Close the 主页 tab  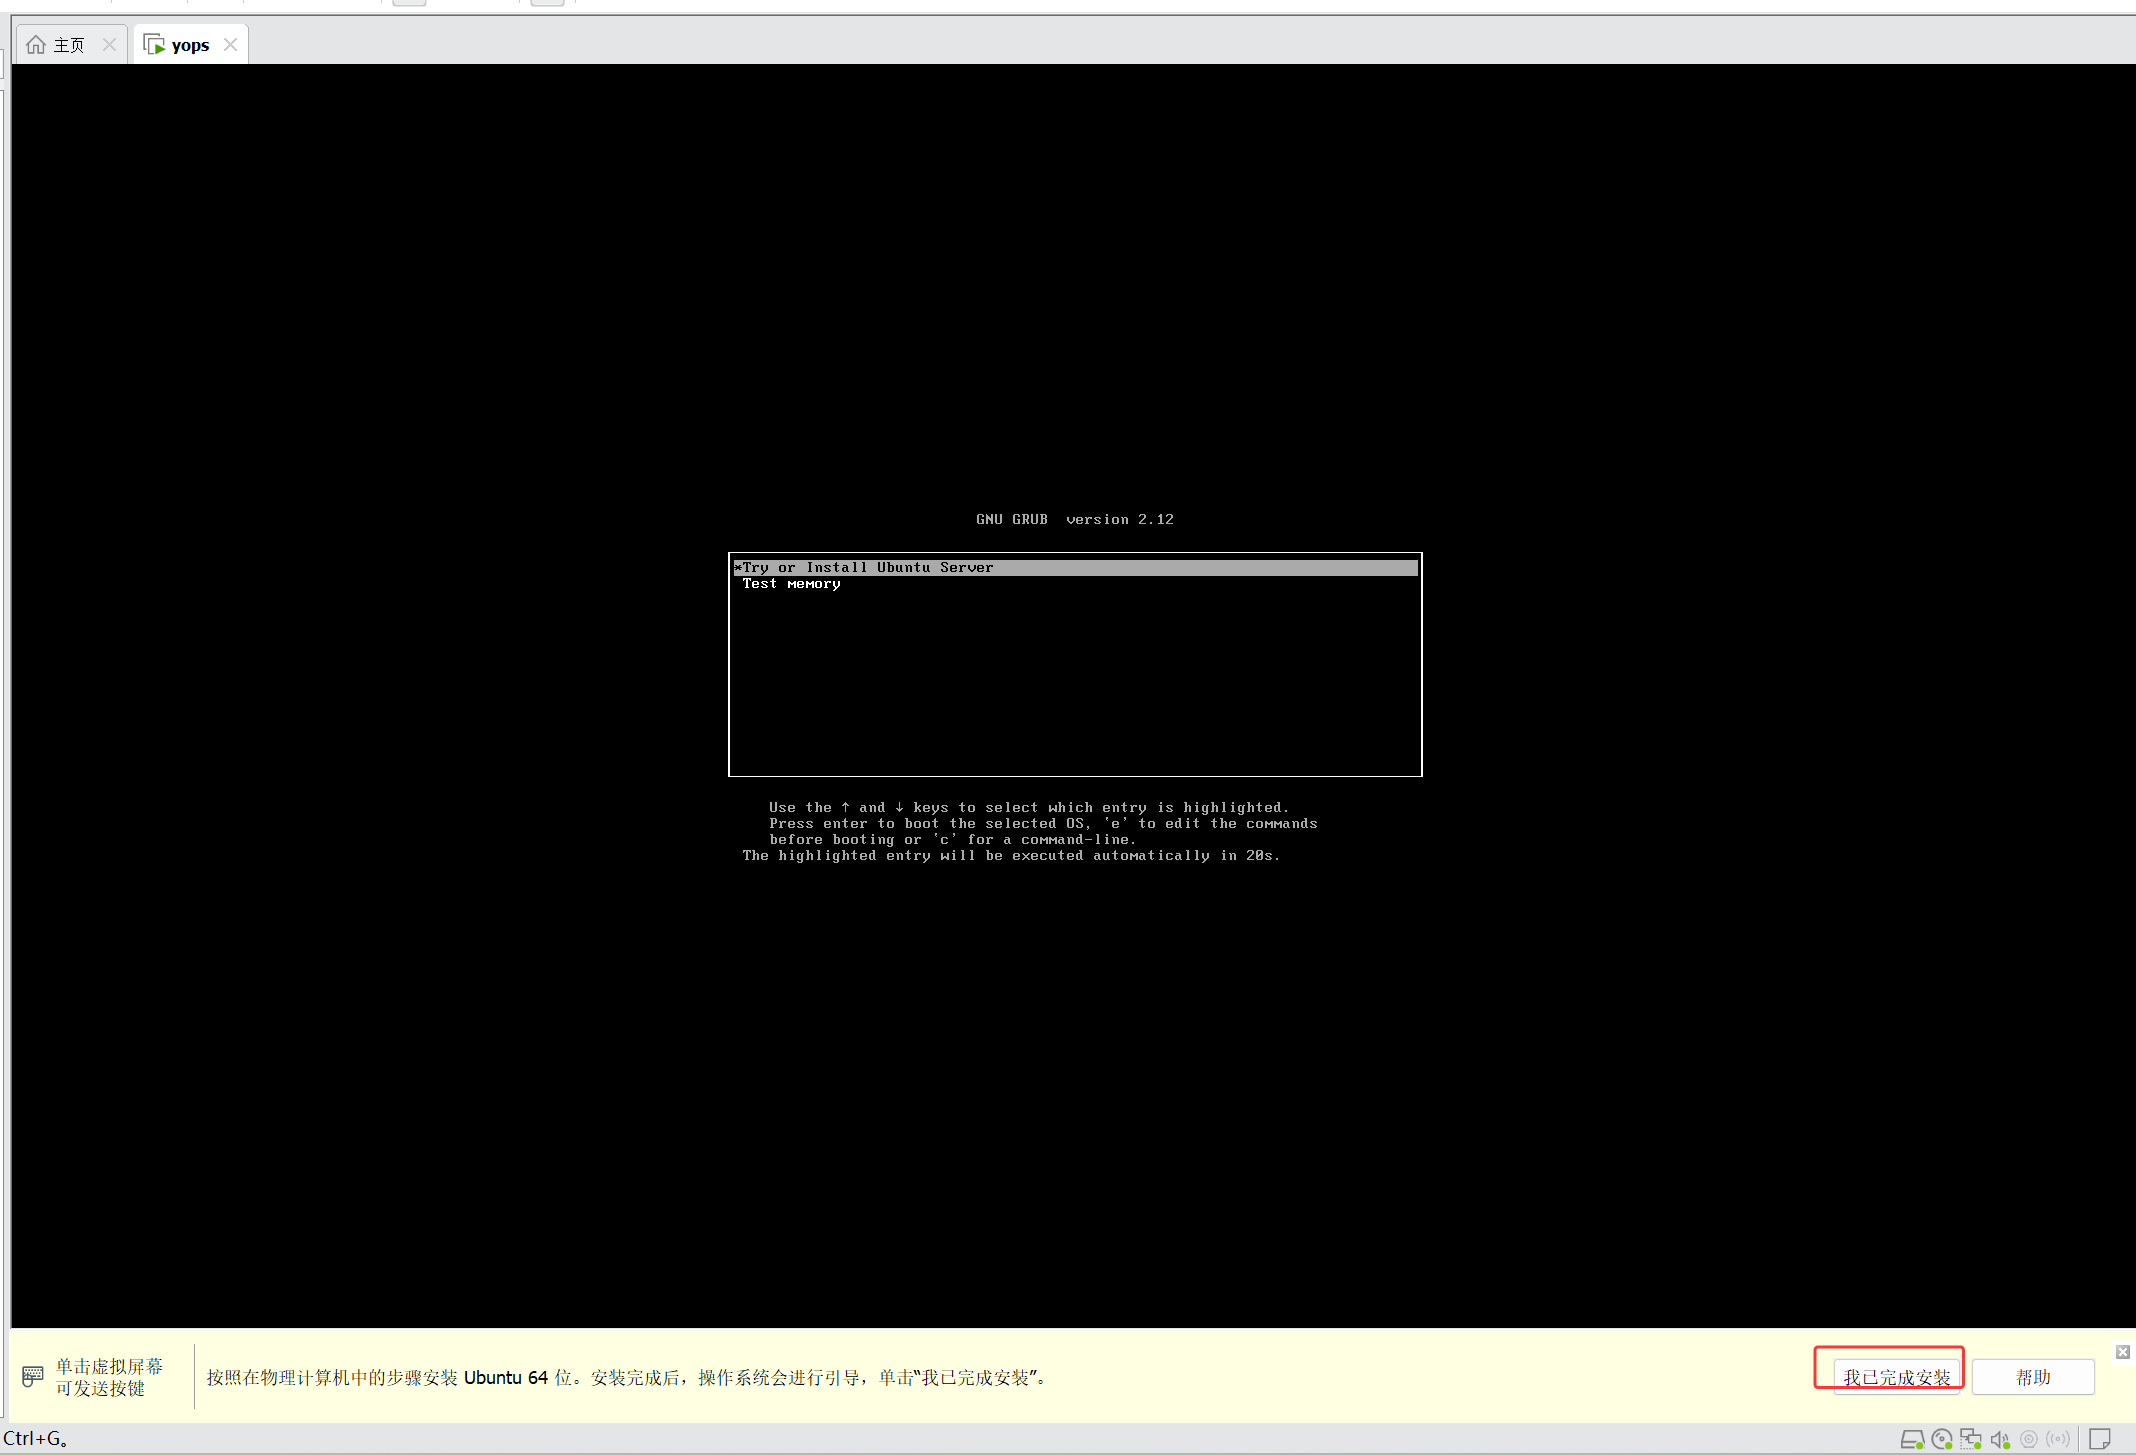point(110,45)
